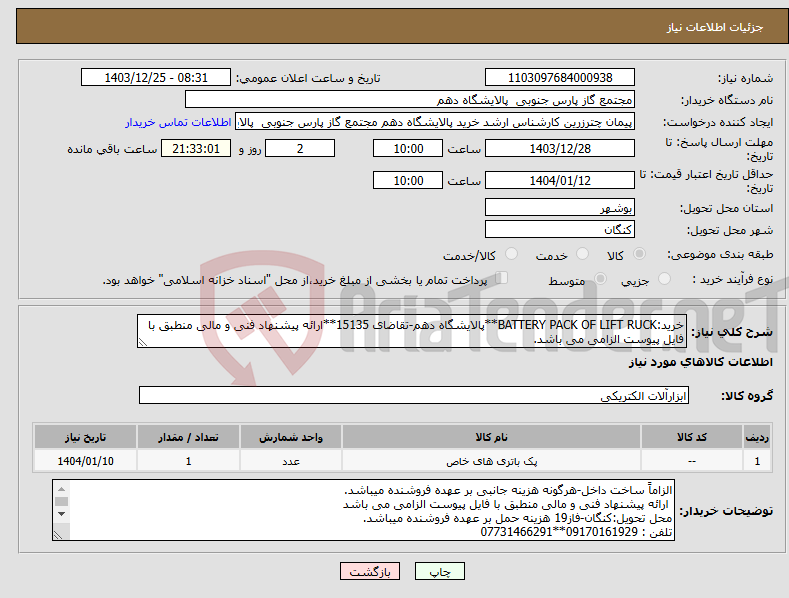Click the چاپ (print) button
Screen dimensions: 789x598
point(439,571)
